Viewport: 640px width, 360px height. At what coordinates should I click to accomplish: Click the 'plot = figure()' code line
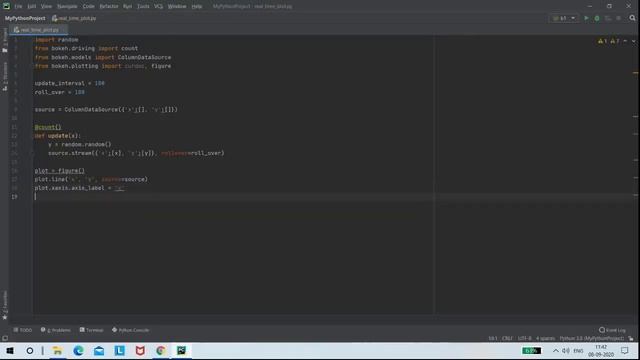60,171
